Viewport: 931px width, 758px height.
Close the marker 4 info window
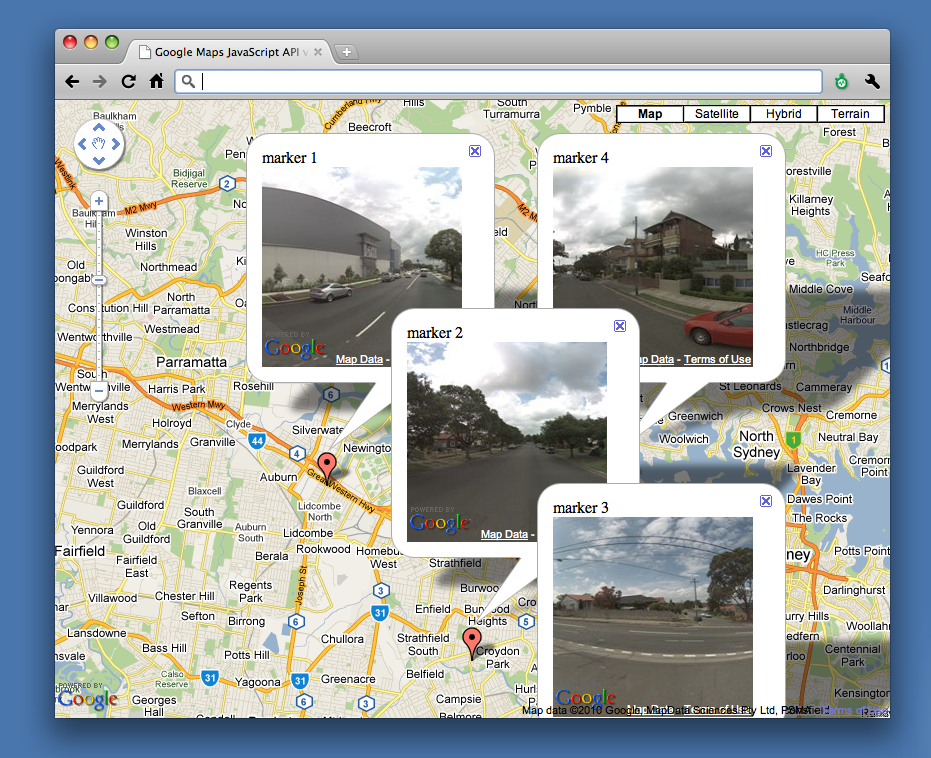click(765, 151)
